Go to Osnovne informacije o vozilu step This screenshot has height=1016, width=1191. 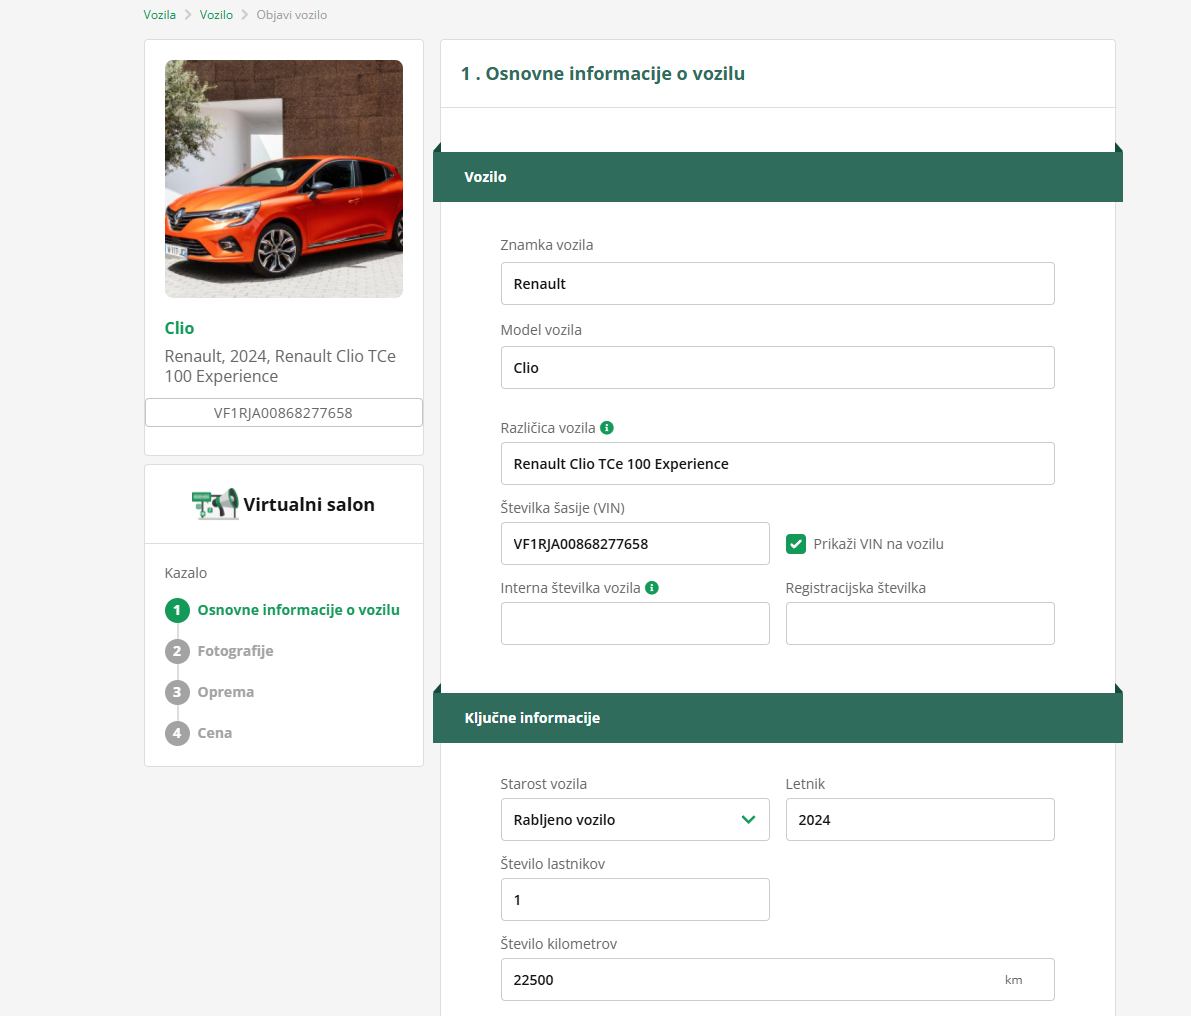click(299, 610)
